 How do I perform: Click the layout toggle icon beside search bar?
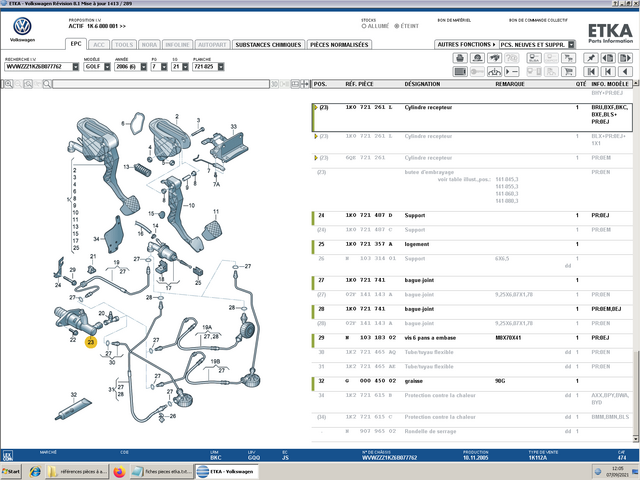click(x=295, y=84)
